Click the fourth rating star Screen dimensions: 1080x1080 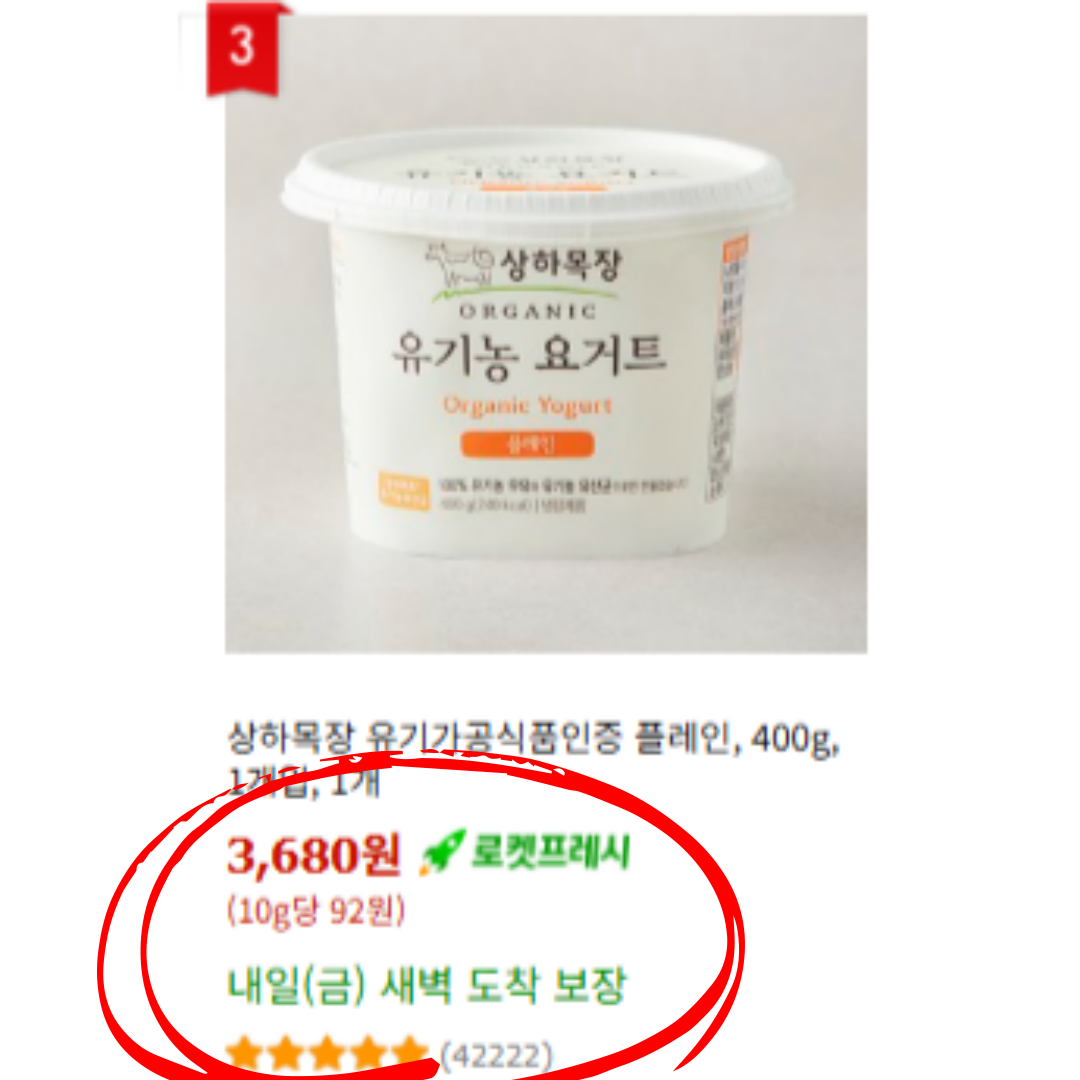tap(368, 1053)
